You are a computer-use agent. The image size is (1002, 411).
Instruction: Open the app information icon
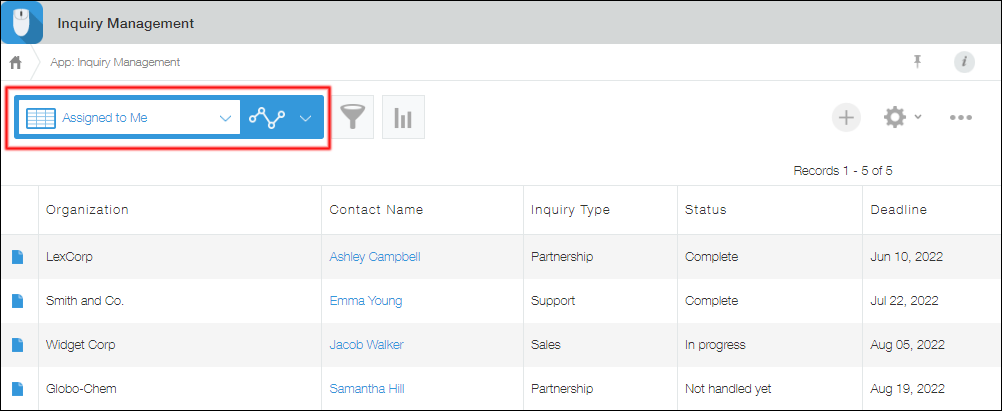[964, 62]
